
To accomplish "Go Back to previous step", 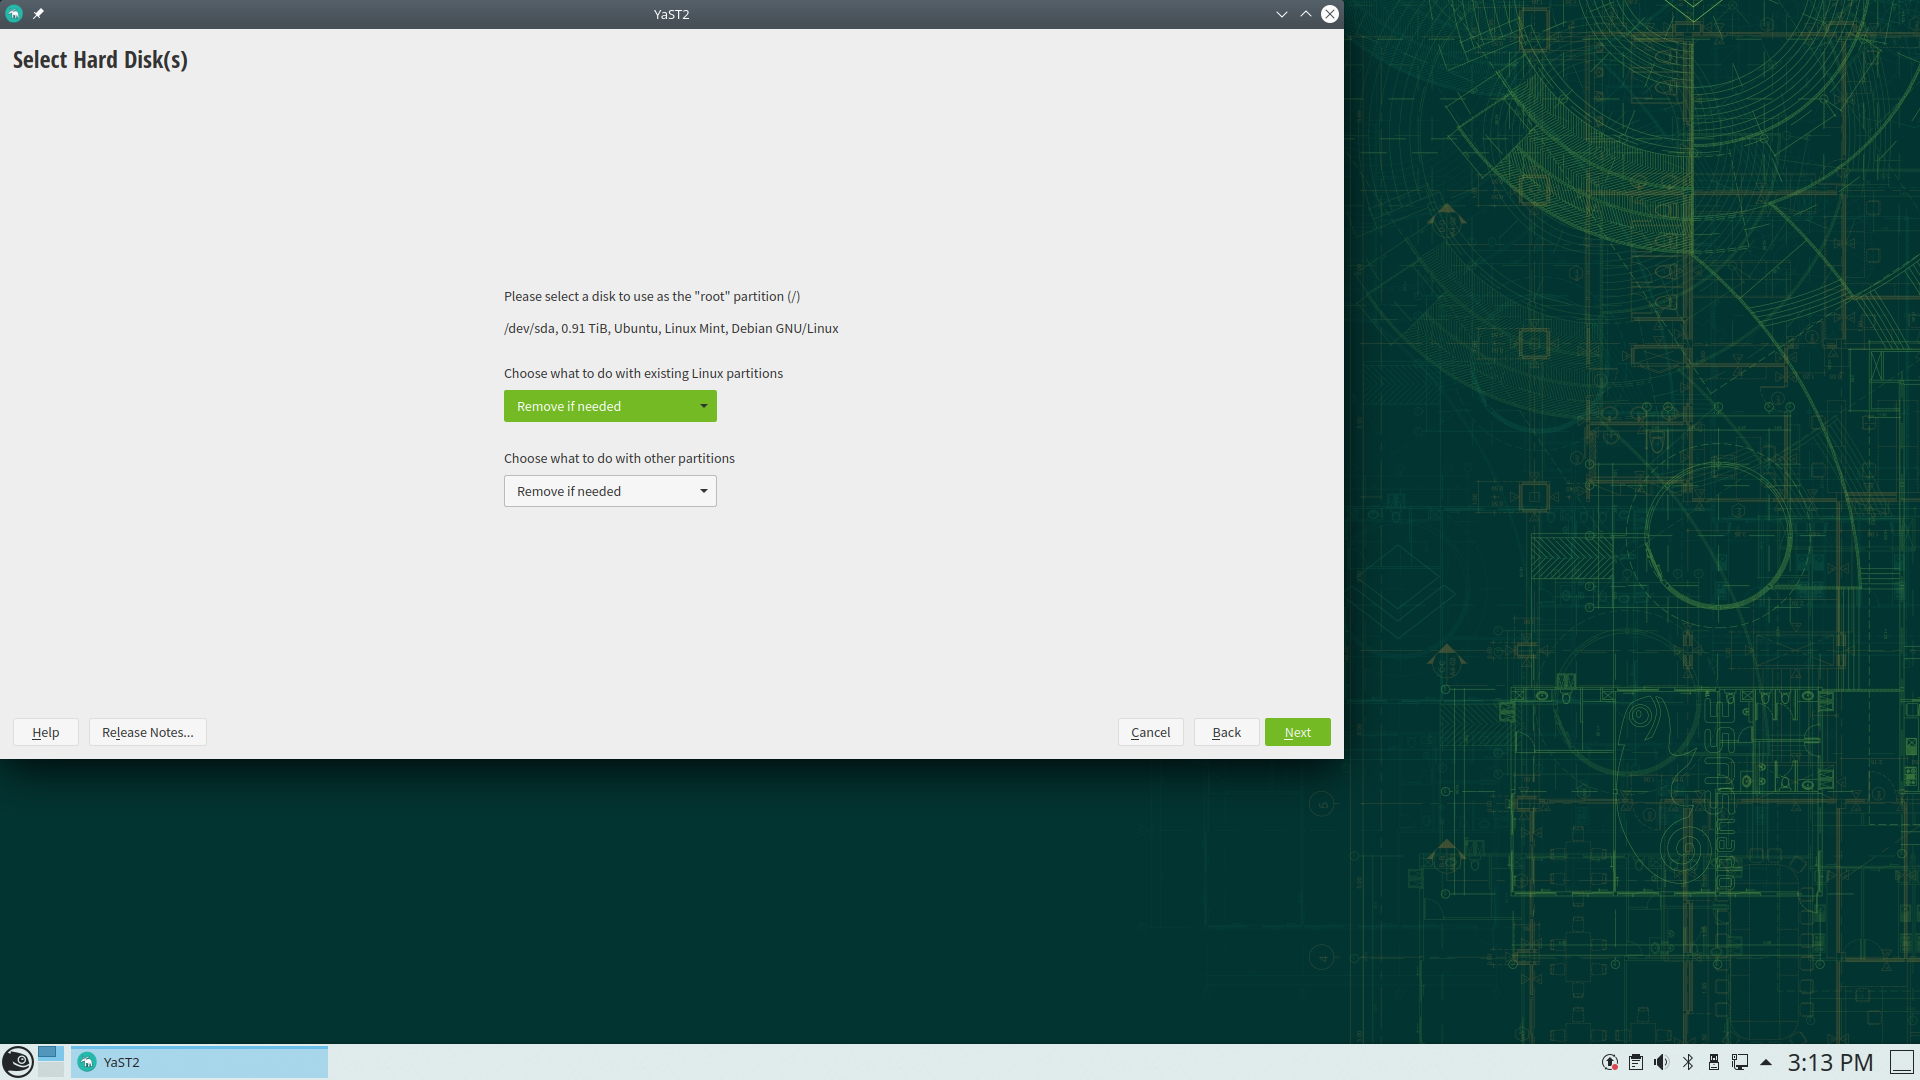I will 1226,732.
